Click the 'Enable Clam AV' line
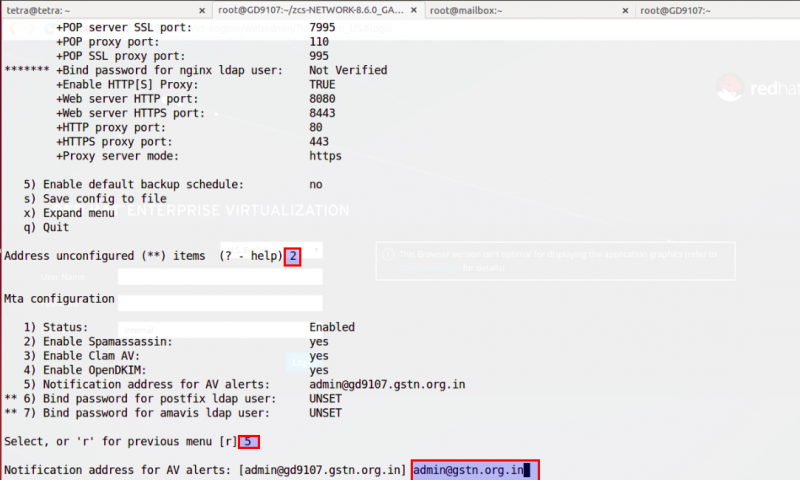The width and height of the screenshot is (800, 480). coord(82,356)
